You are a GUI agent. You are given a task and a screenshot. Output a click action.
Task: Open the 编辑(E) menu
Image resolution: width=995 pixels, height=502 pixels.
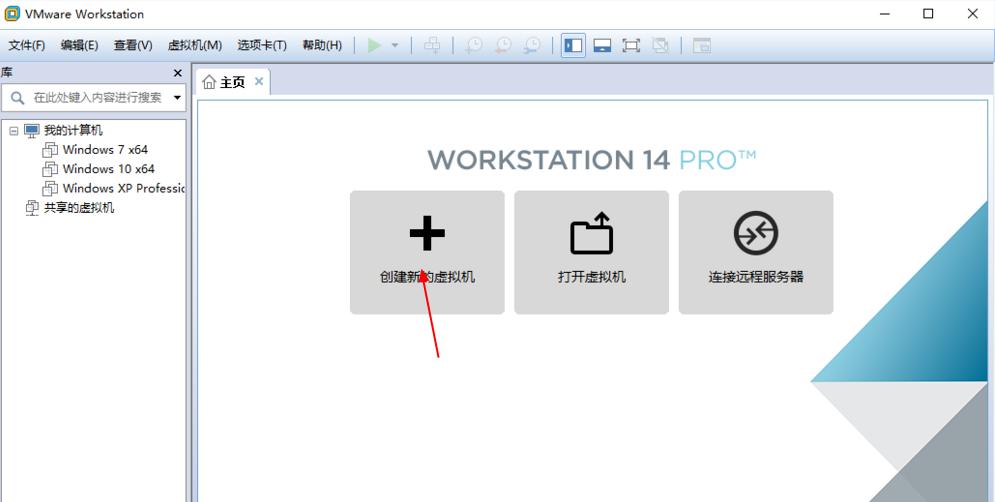[79, 45]
